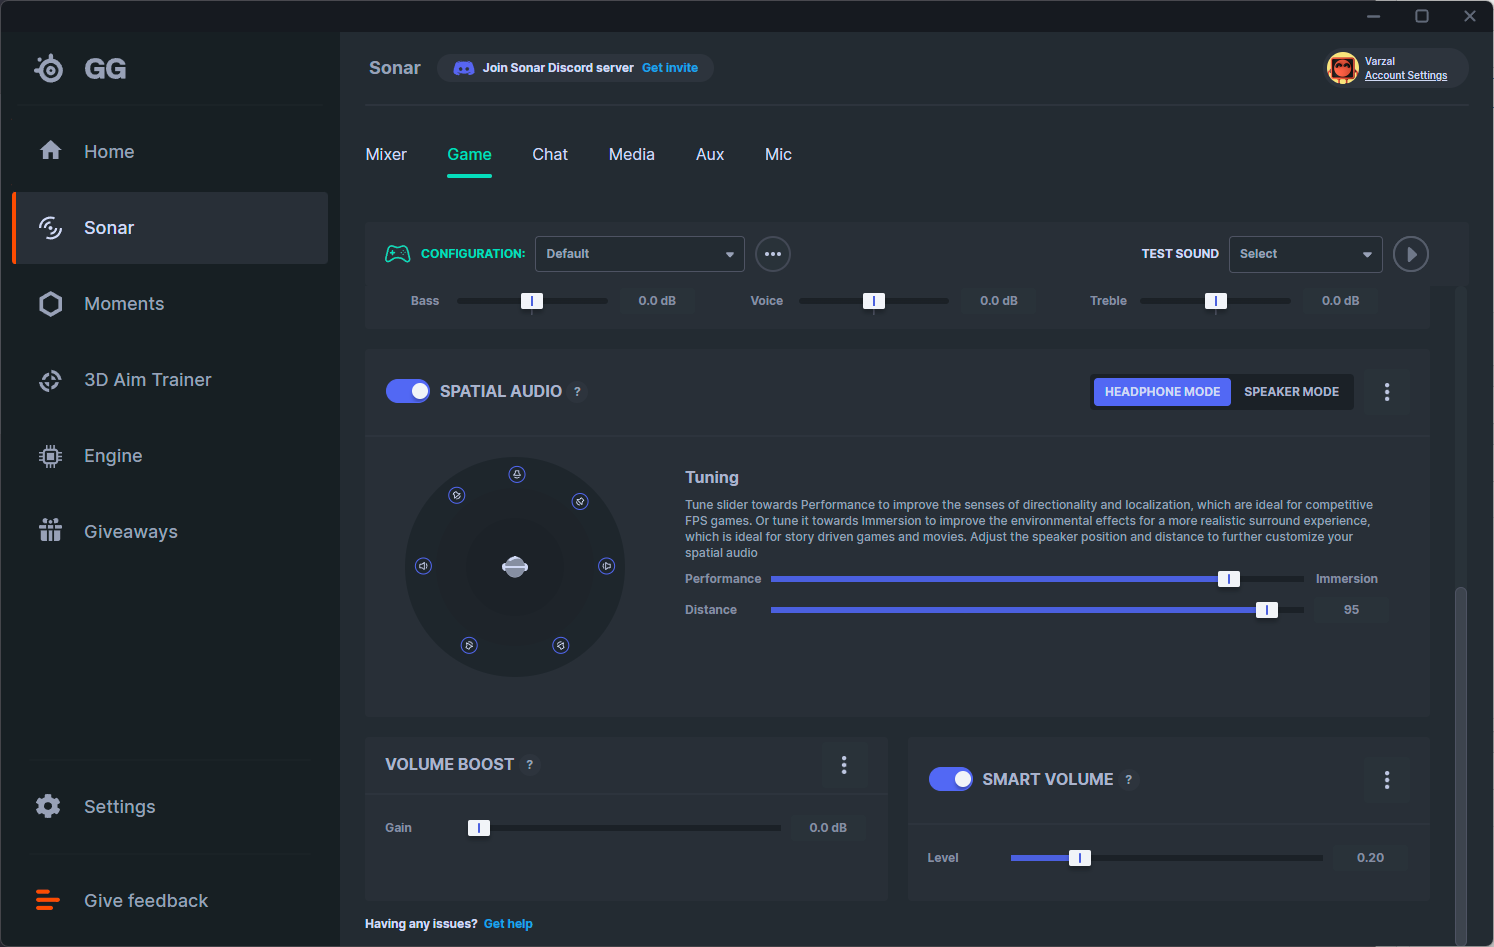Switch to Speaker Mode
The height and width of the screenshot is (947, 1494).
pyautogui.click(x=1292, y=392)
